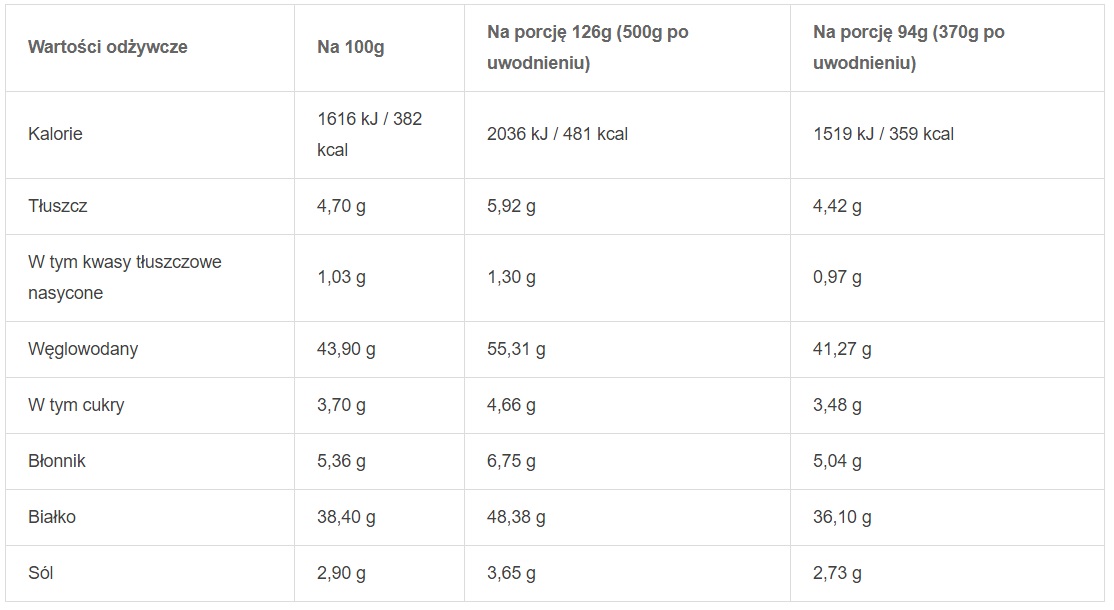Select the '55,31 g' carbohydrates value
This screenshot has width=1114, height=610.
[x=516, y=349]
